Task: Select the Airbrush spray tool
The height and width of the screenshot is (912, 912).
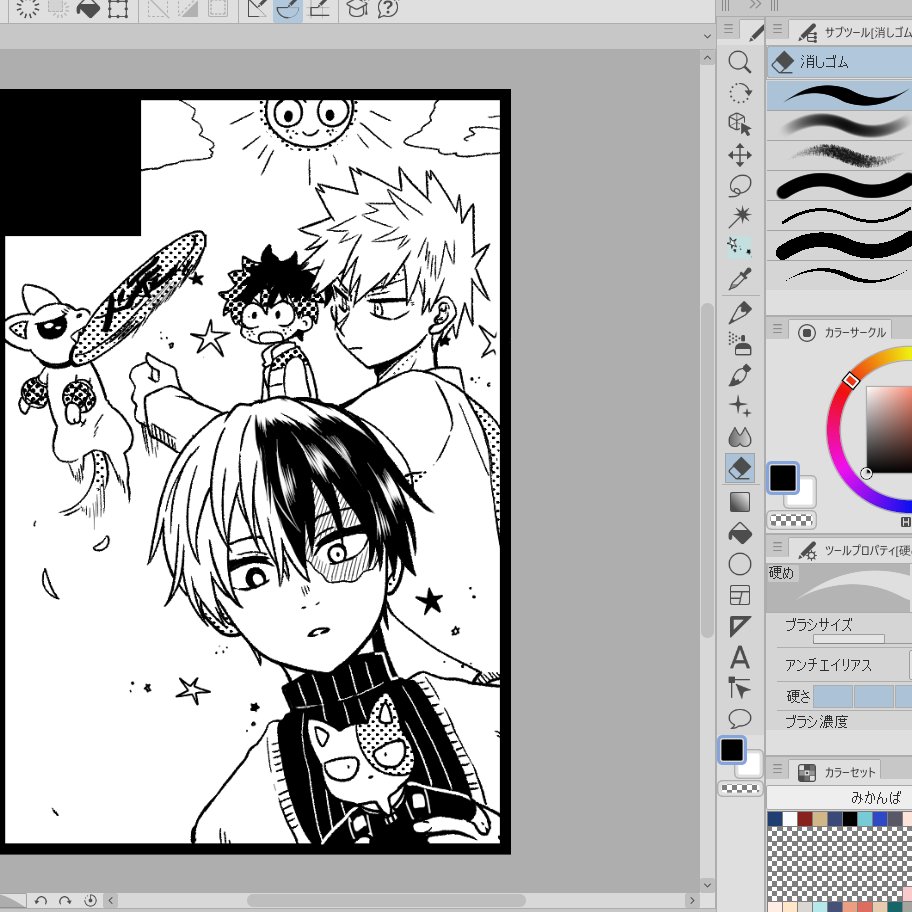Action: (739, 344)
